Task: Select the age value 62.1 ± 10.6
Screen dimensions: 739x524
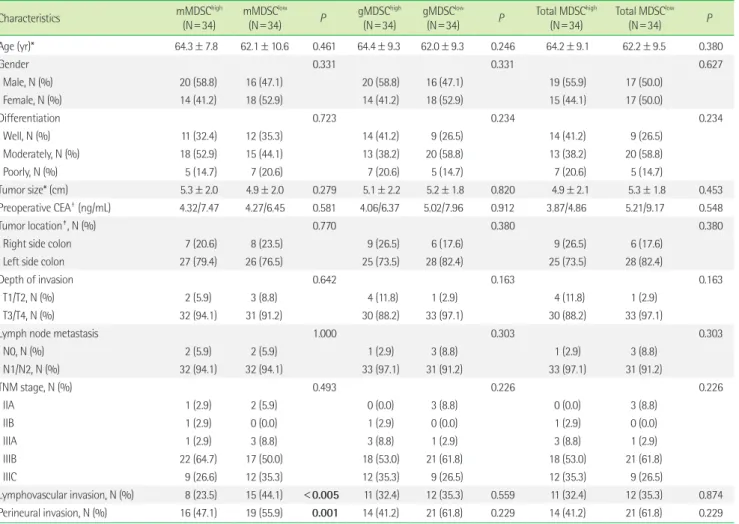Action: point(264,47)
